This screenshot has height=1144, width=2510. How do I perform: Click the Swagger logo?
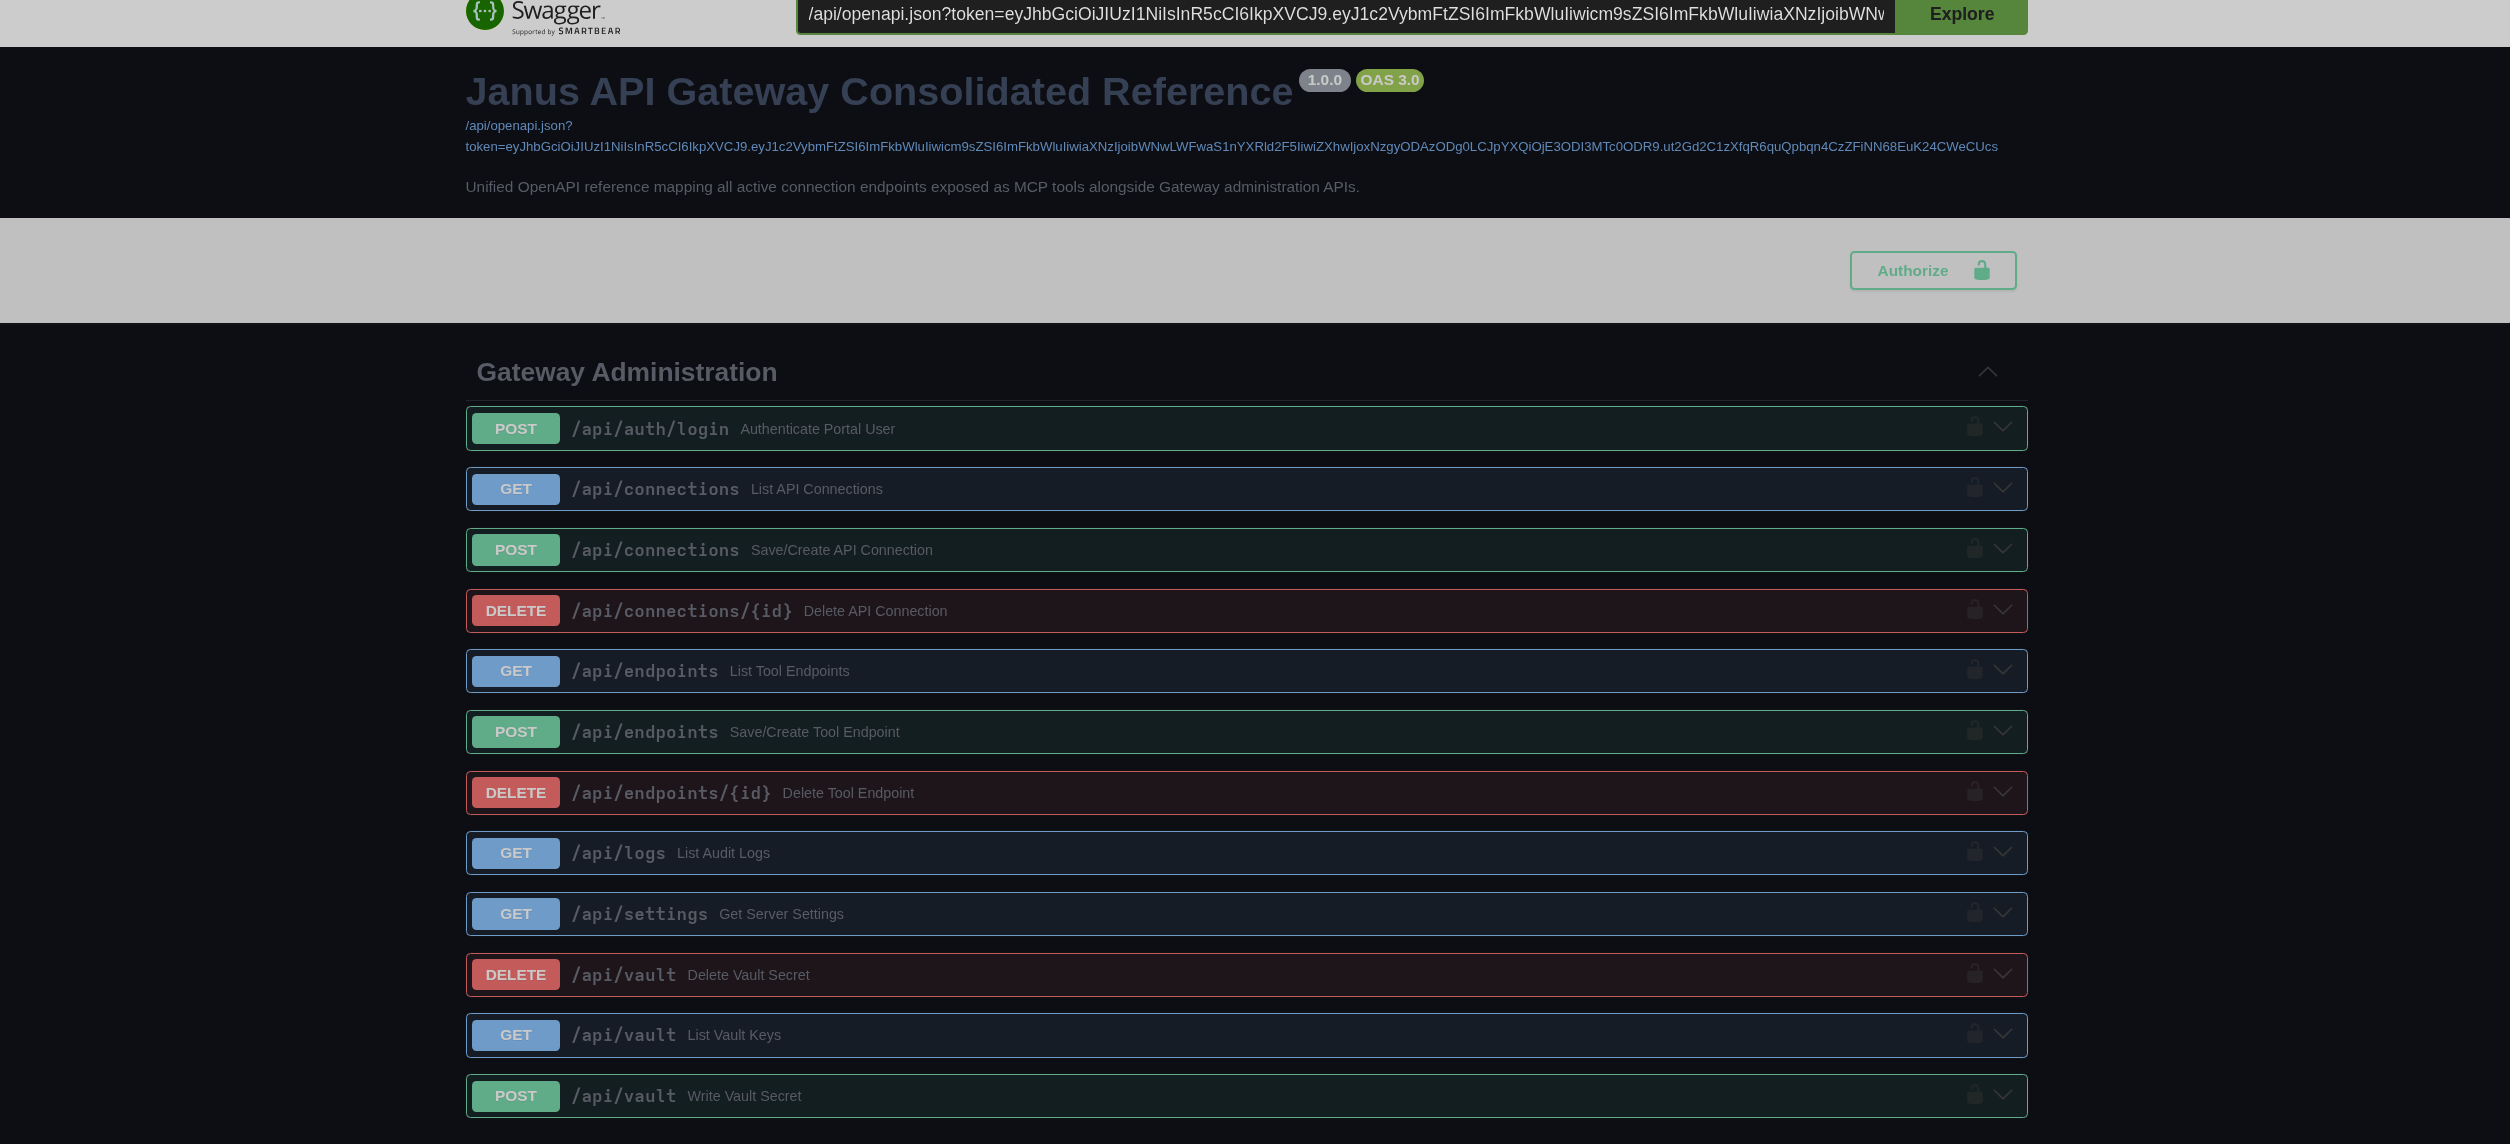point(543,17)
